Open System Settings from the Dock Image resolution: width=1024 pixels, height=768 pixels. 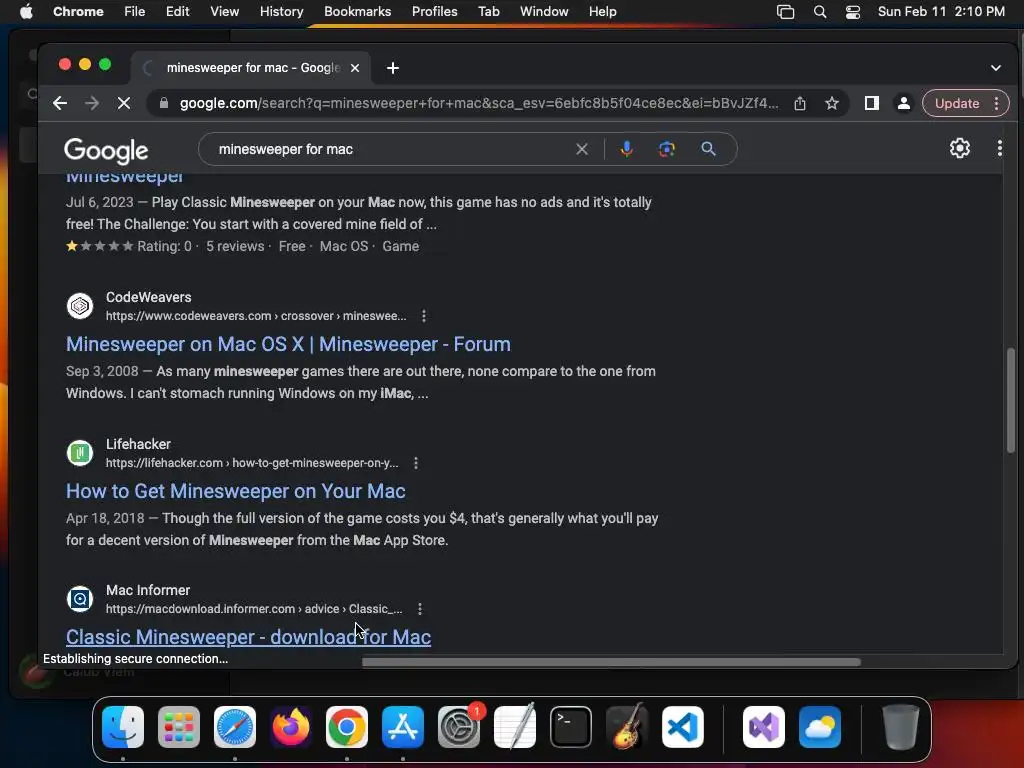pos(459,727)
